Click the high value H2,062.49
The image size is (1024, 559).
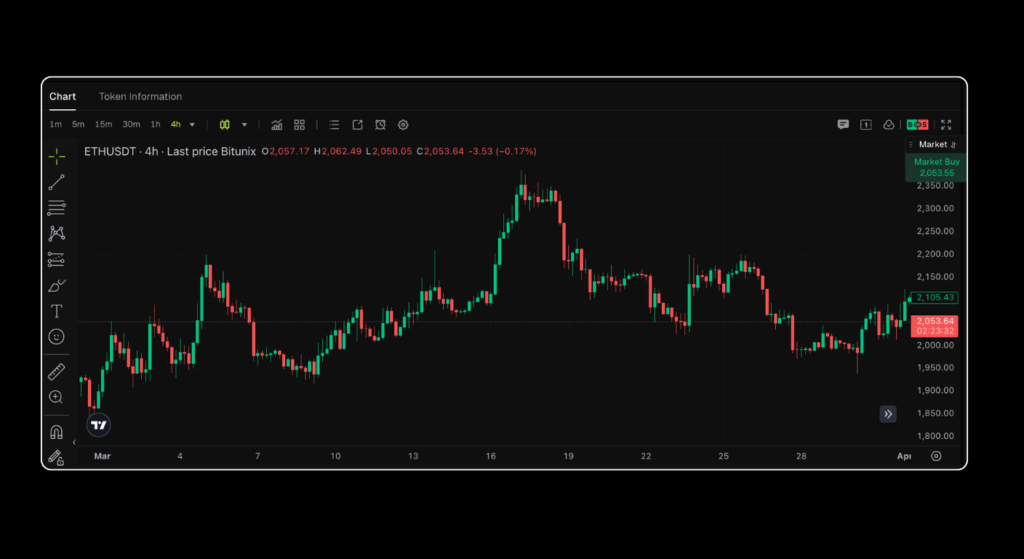[x=338, y=152]
